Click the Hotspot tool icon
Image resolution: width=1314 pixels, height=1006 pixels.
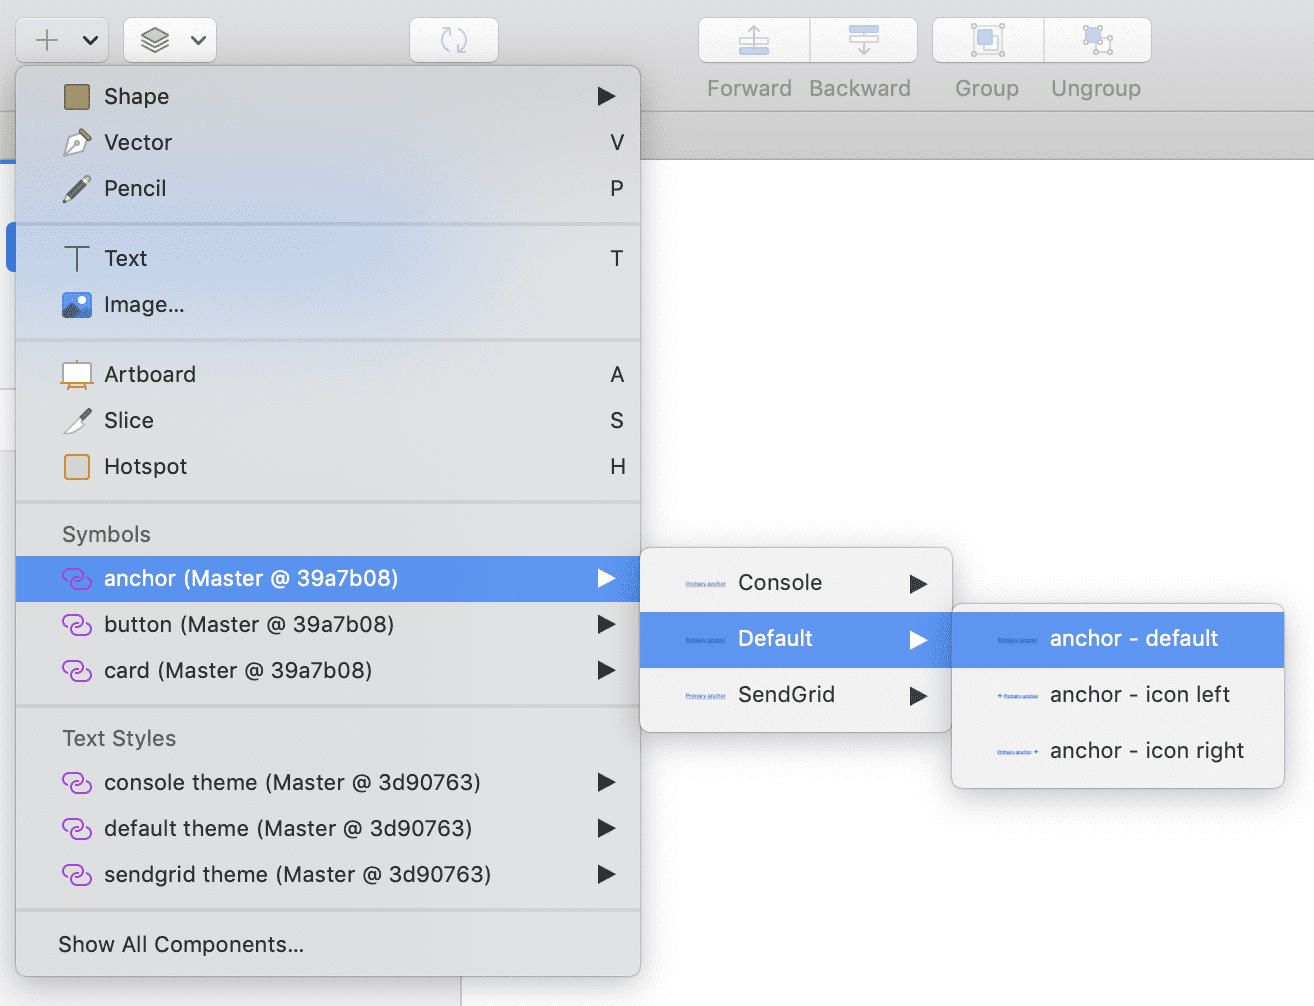click(77, 466)
